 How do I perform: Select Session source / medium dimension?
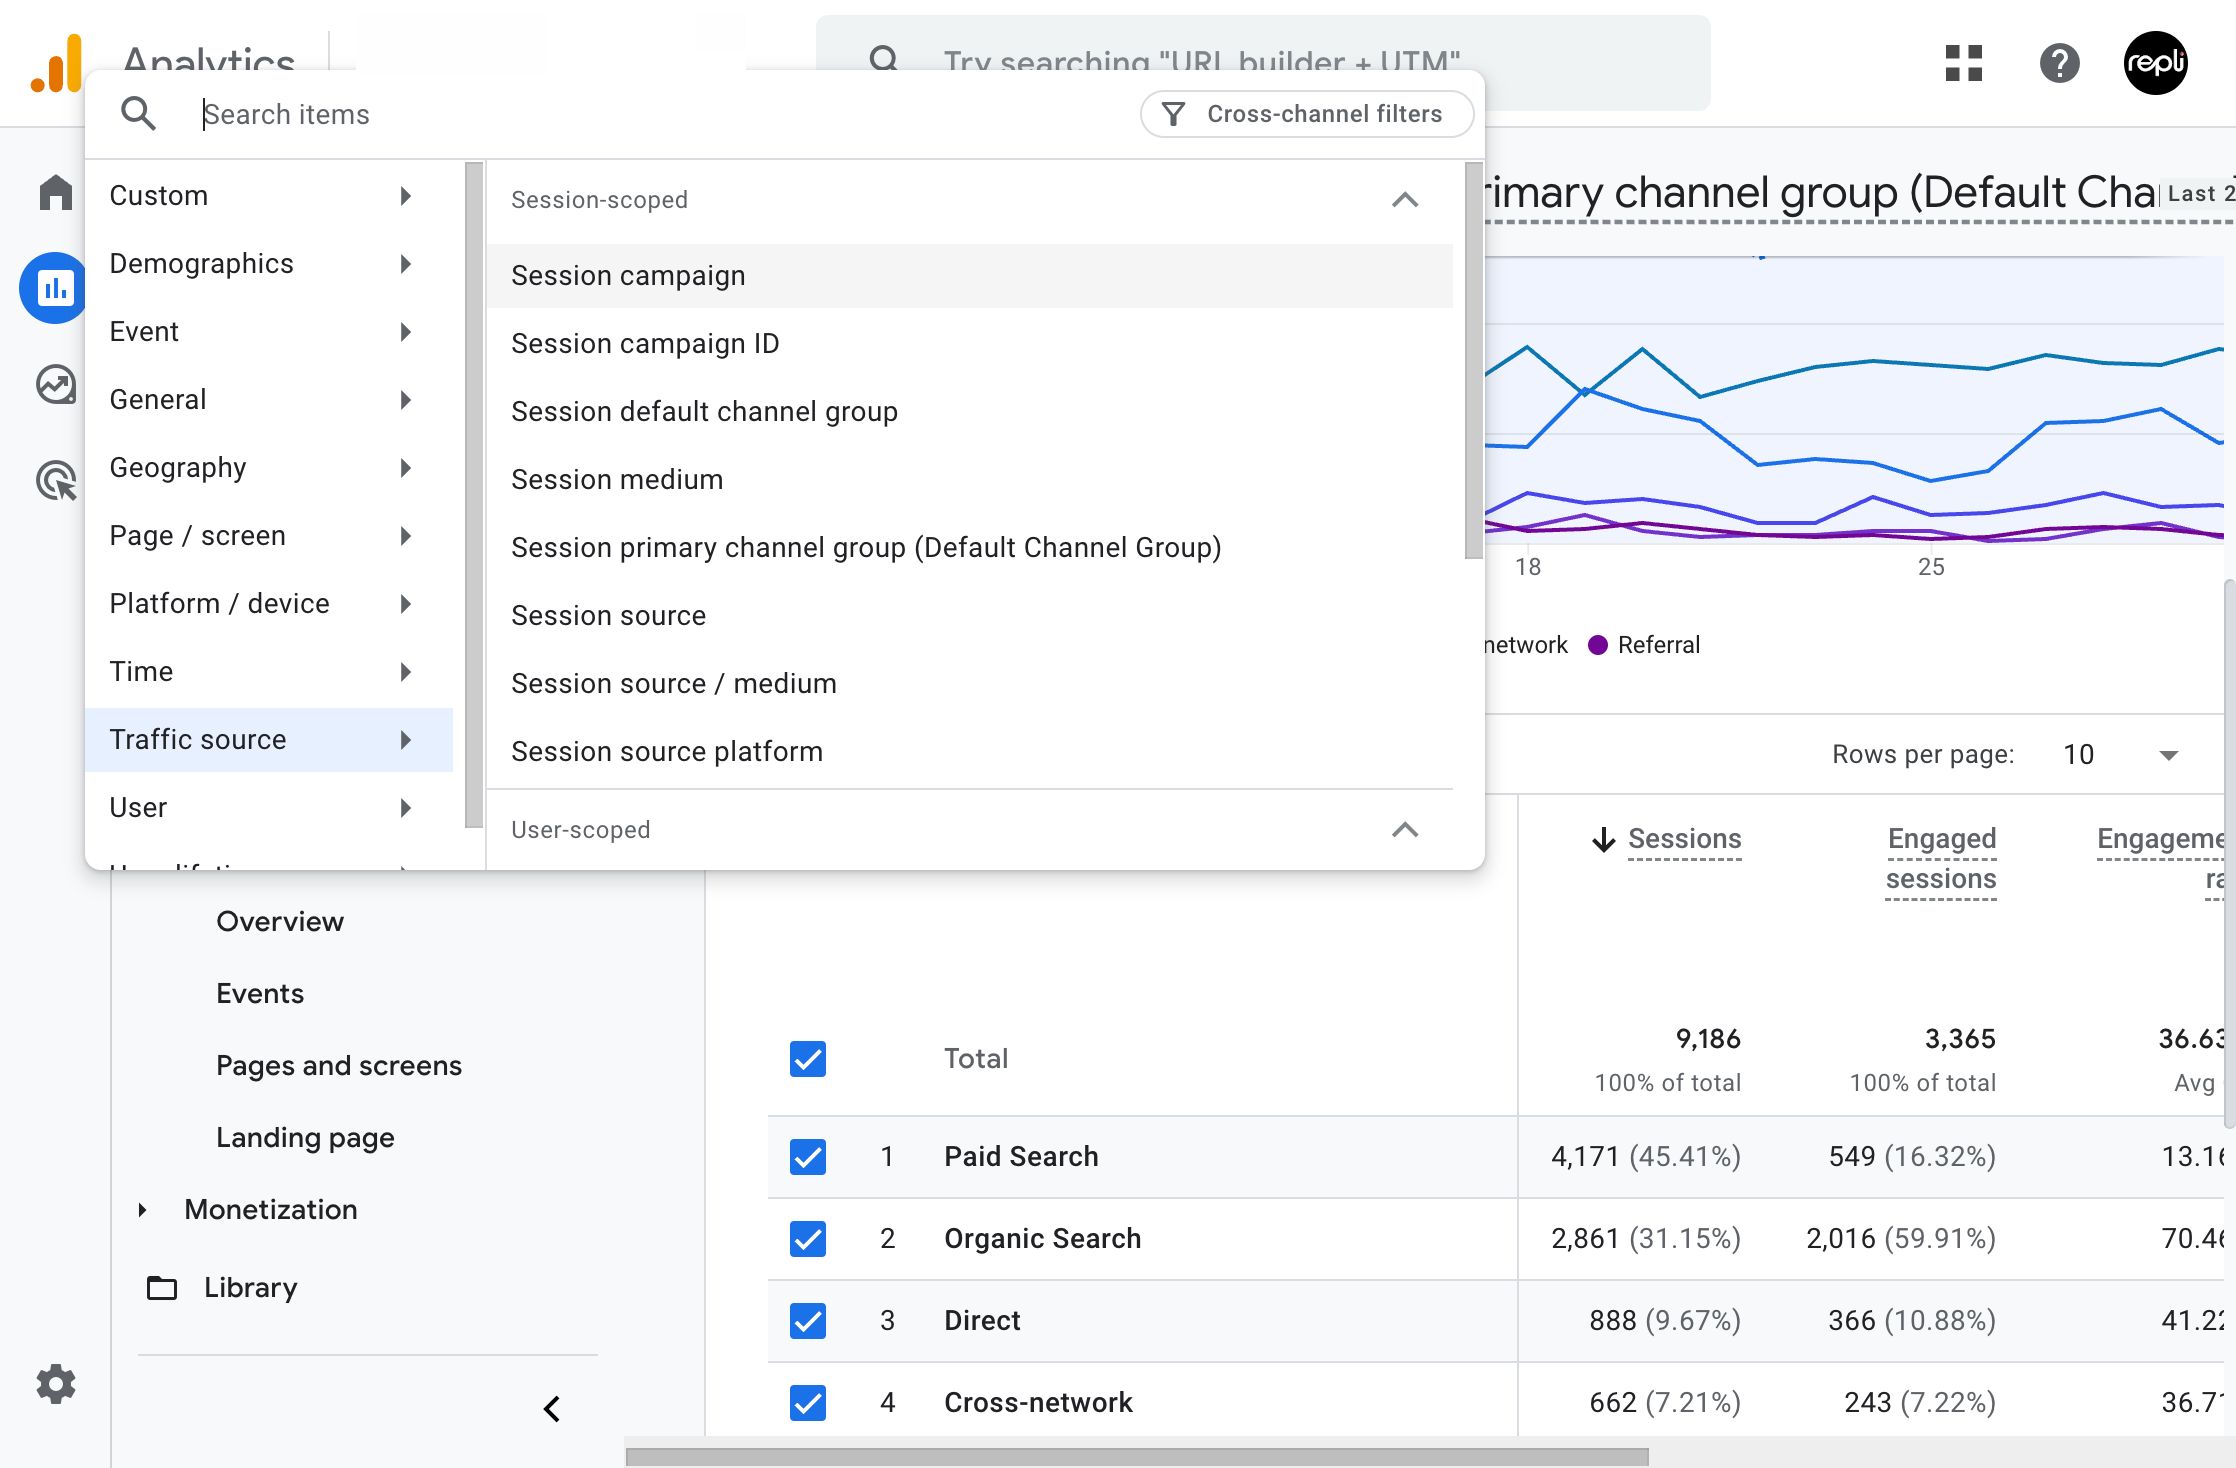[x=969, y=684]
